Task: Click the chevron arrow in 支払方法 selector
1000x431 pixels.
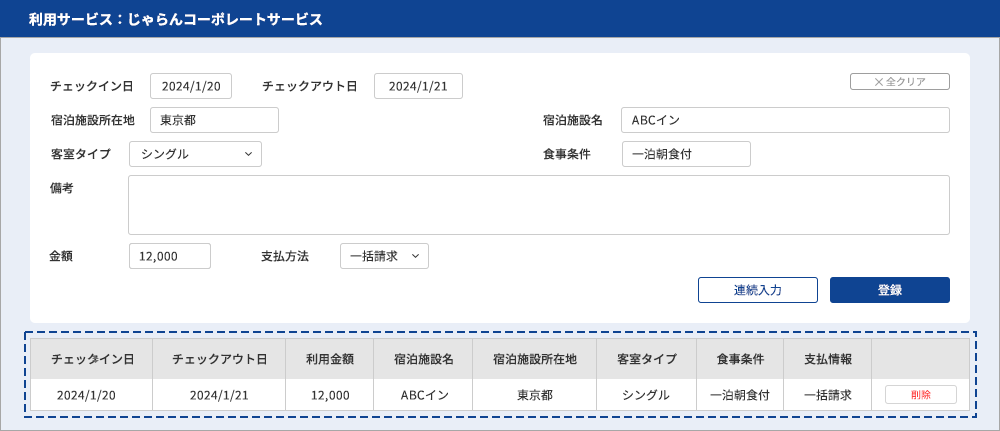Action: [415, 256]
